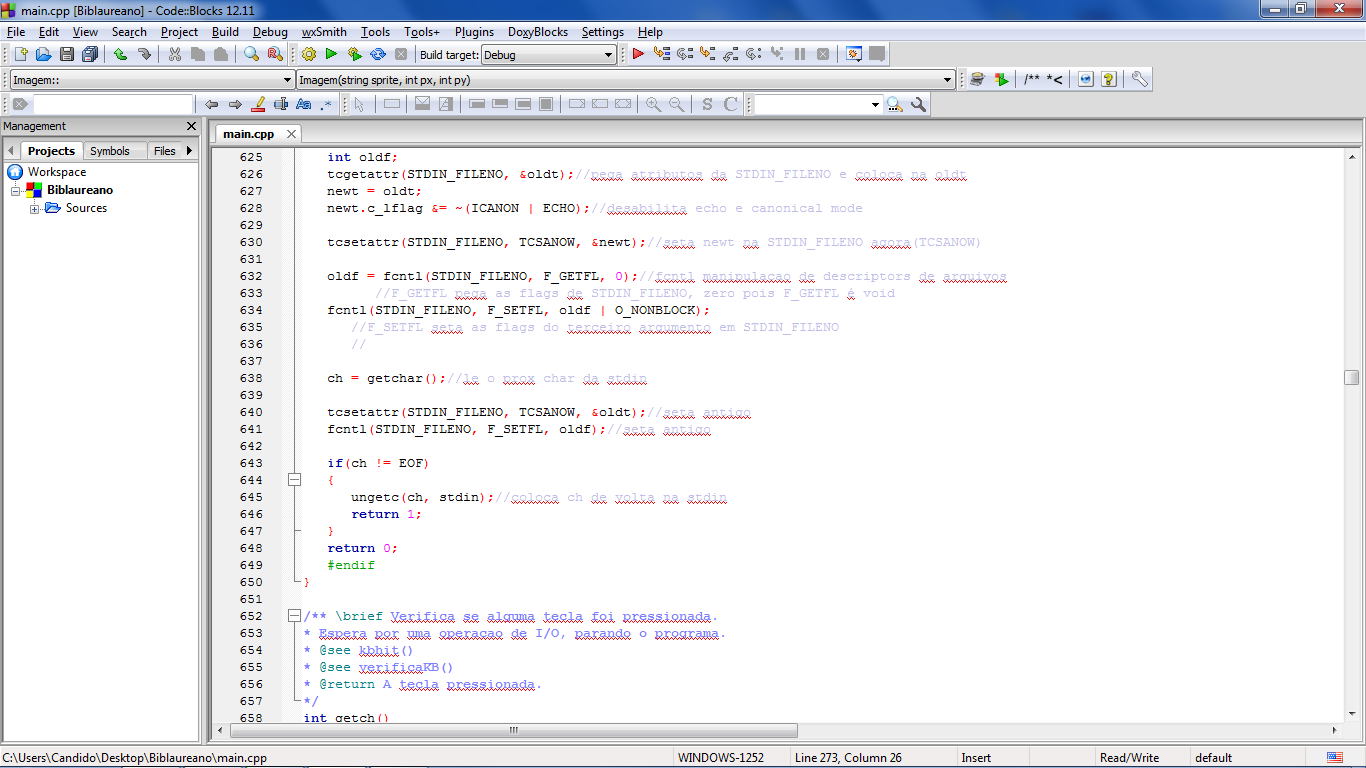
Task: Collapse code fold at line 644
Action: pyautogui.click(x=294, y=480)
